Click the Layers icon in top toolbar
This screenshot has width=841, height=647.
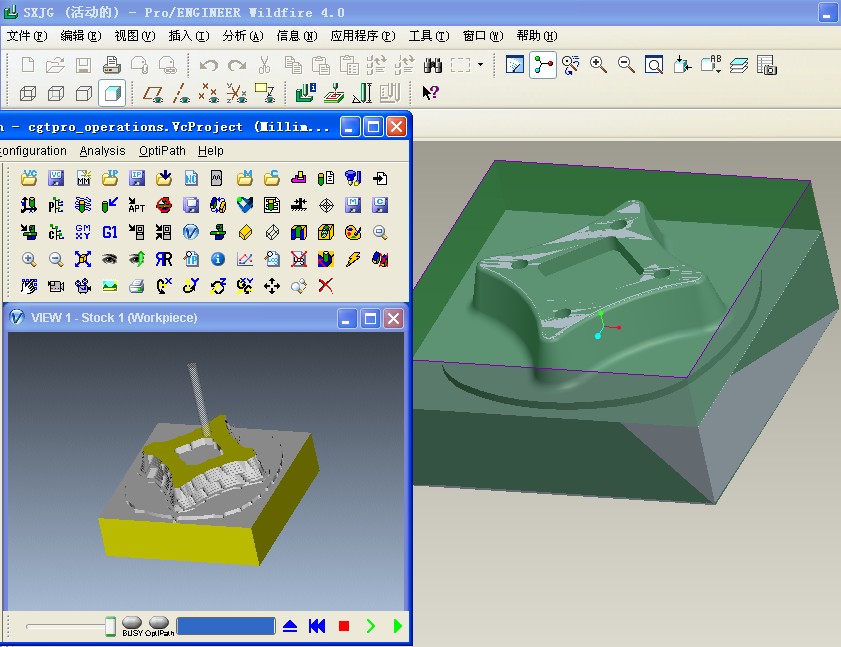739,65
